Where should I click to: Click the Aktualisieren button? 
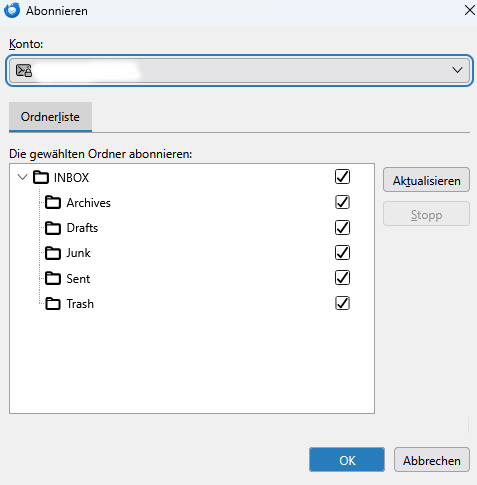click(426, 180)
